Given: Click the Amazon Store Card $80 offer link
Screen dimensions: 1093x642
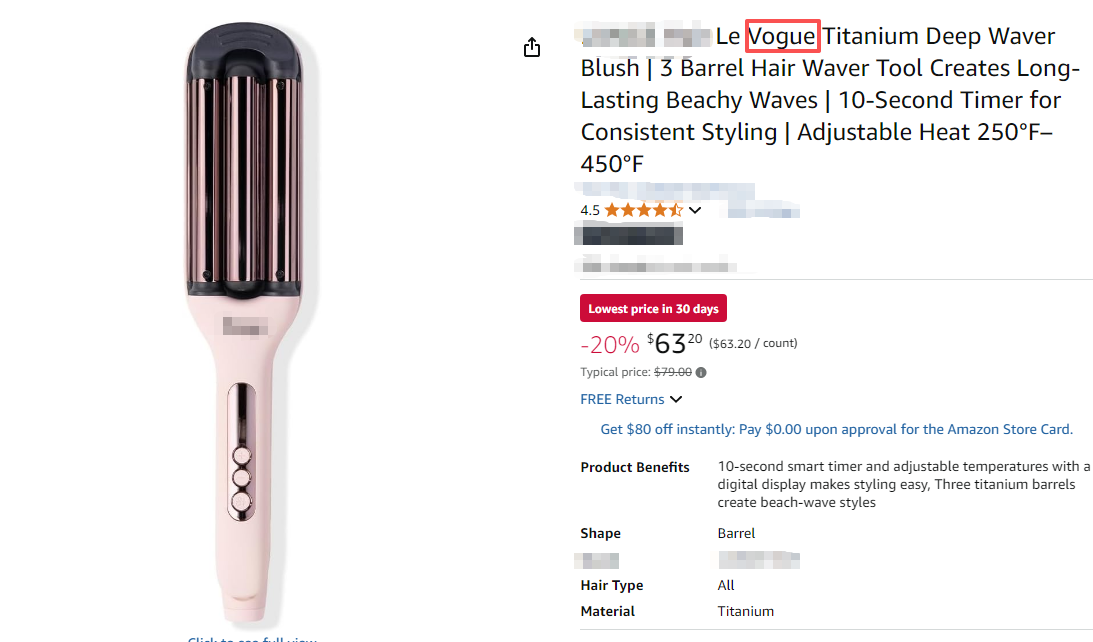Looking at the screenshot, I should click(836, 429).
